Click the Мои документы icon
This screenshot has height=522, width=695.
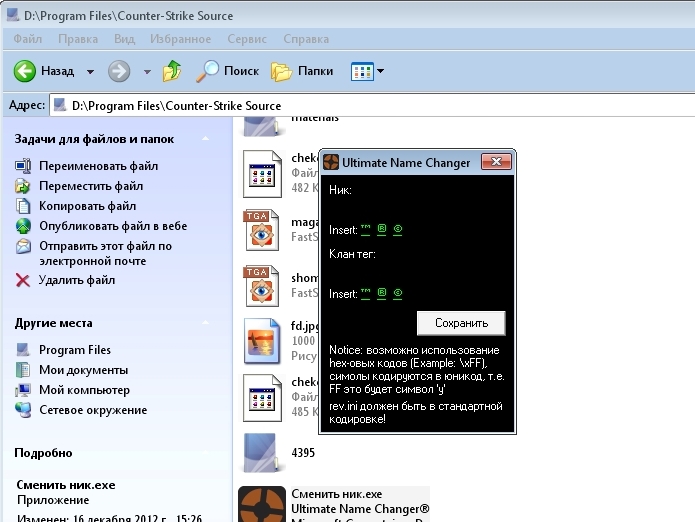click(23, 370)
